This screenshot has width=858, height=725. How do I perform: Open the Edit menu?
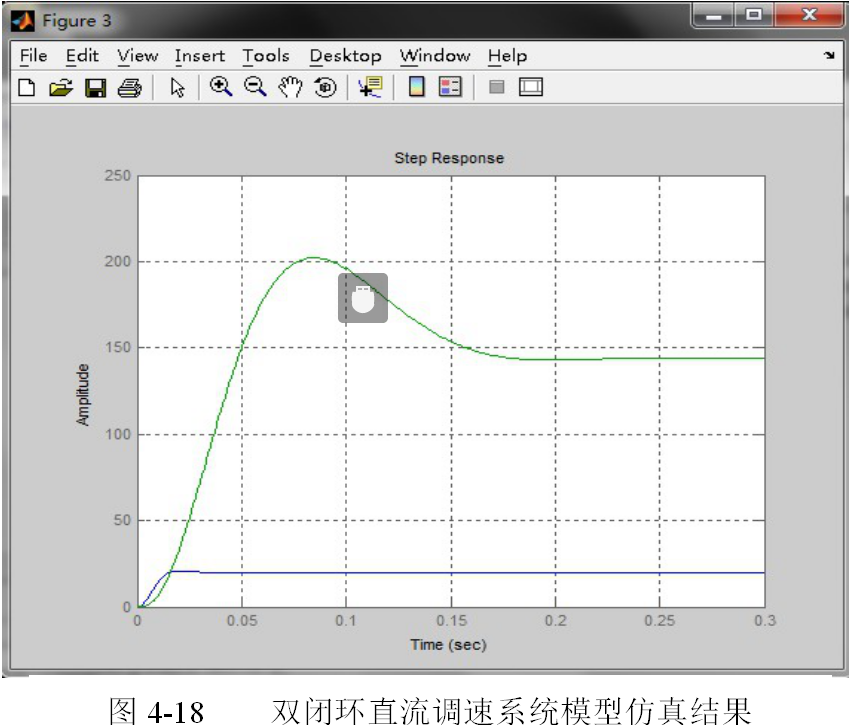[x=82, y=56]
